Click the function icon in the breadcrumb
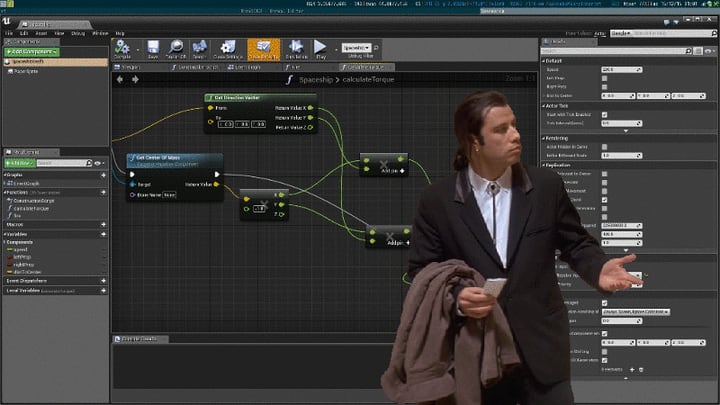 point(289,80)
